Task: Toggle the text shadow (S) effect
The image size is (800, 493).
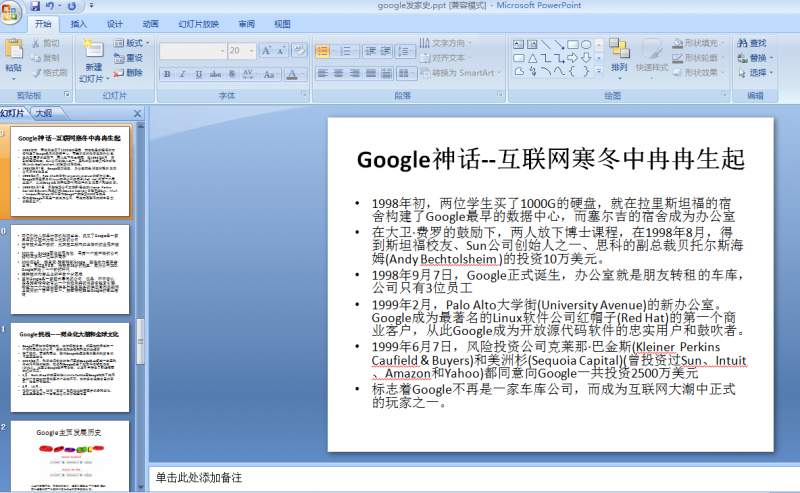Action: pos(232,74)
